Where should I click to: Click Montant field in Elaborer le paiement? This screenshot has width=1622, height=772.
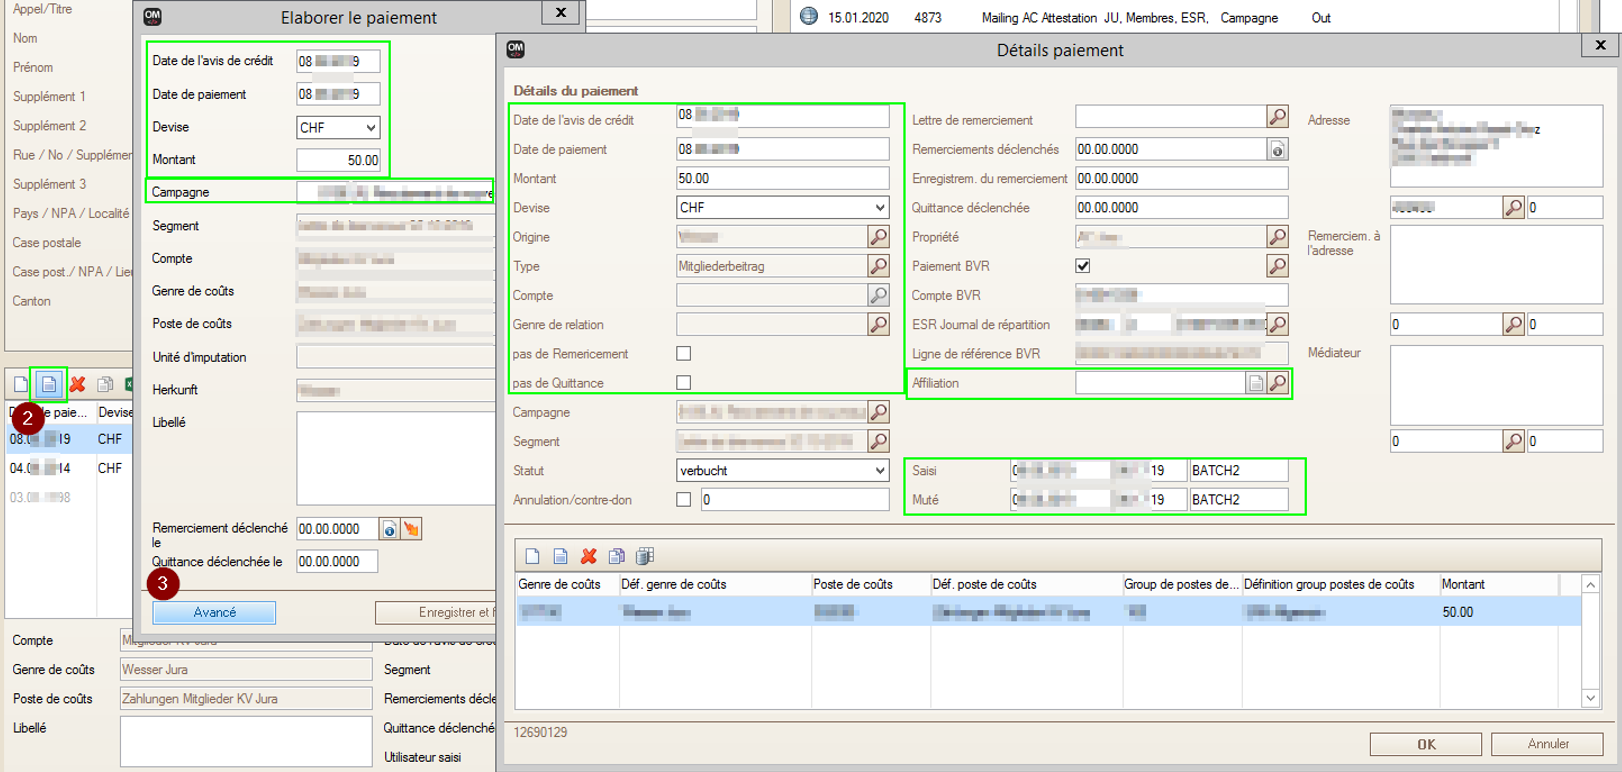338,160
